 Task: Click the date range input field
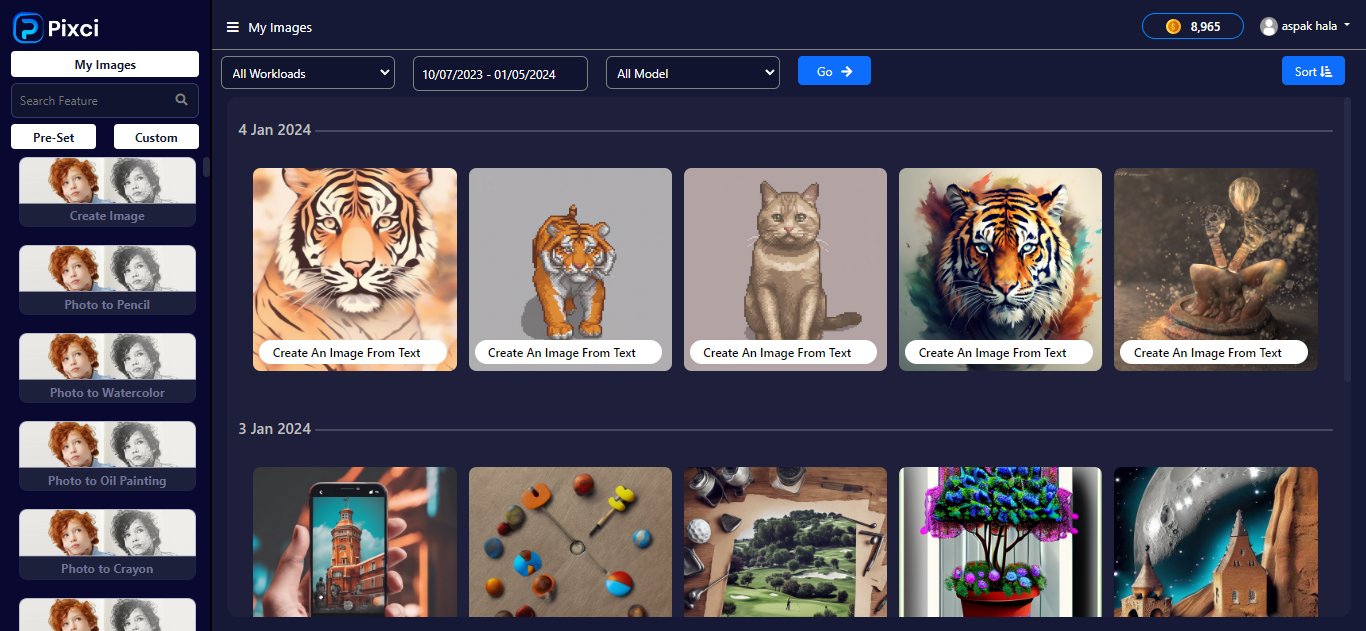(x=500, y=74)
